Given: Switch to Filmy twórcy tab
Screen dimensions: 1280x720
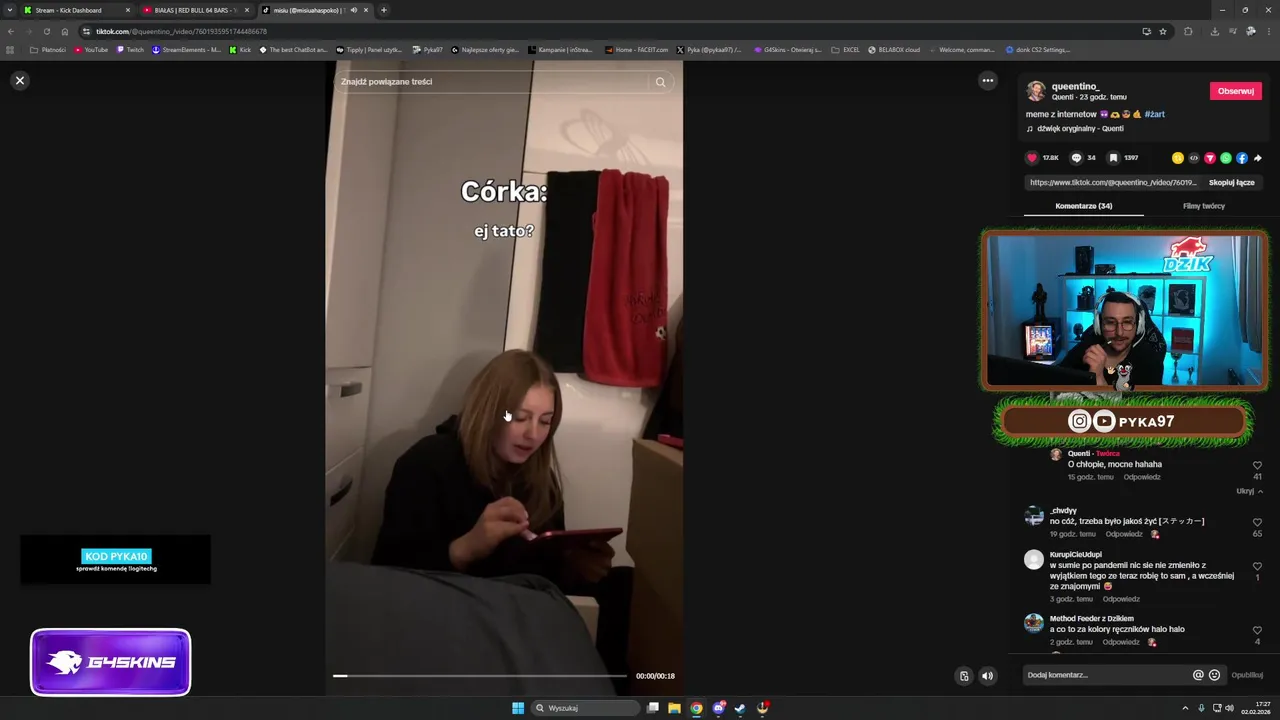Looking at the screenshot, I should [x=1203, y=206].
